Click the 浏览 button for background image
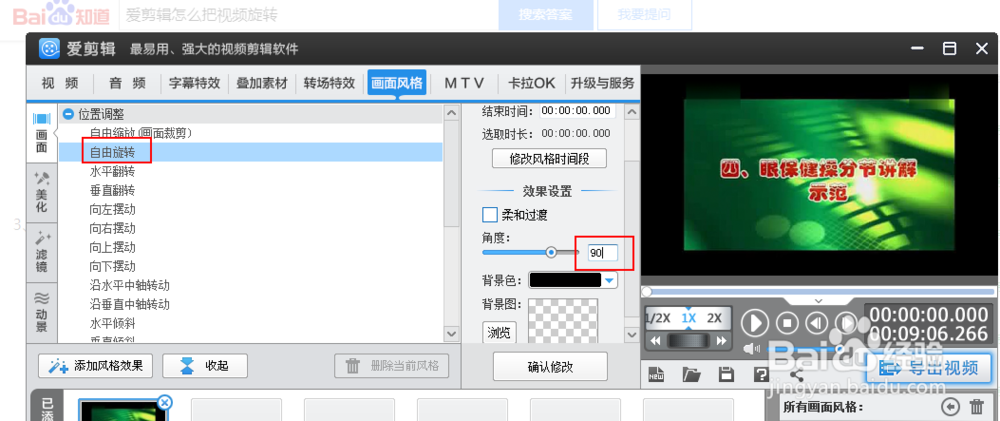 click(x=499, y=332)
